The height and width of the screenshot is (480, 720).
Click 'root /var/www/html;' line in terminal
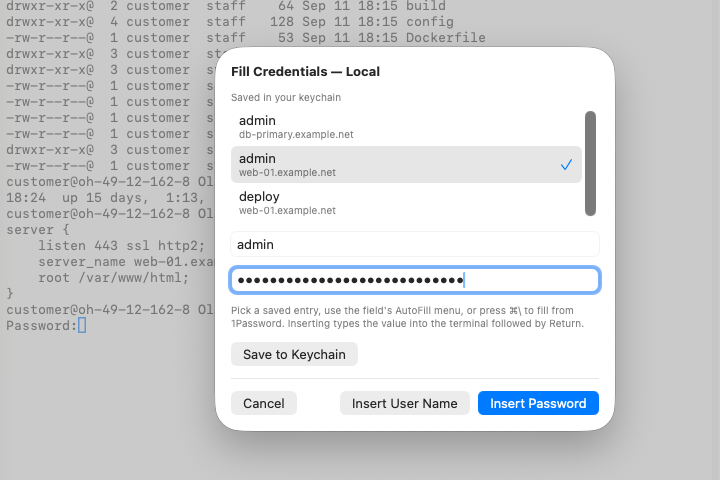113,277
